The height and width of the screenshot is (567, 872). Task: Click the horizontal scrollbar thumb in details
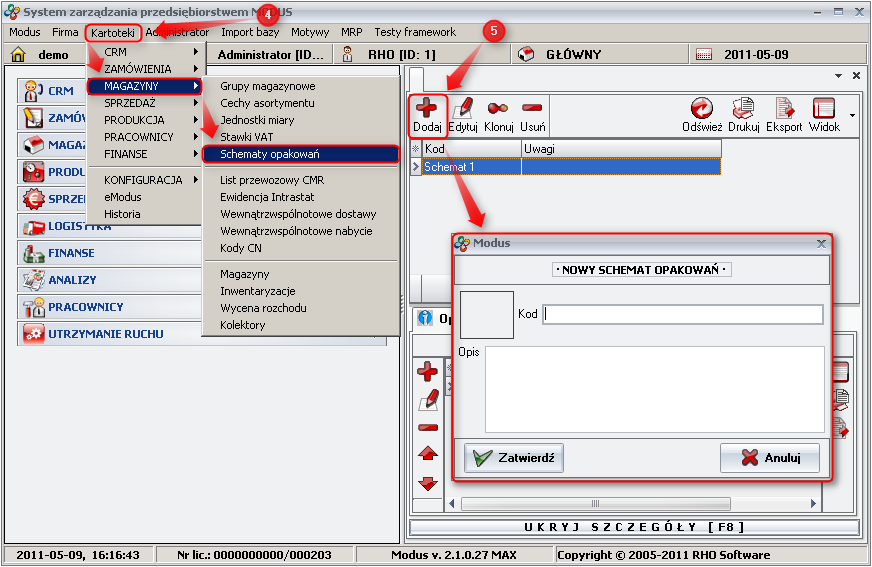(595, 504)
